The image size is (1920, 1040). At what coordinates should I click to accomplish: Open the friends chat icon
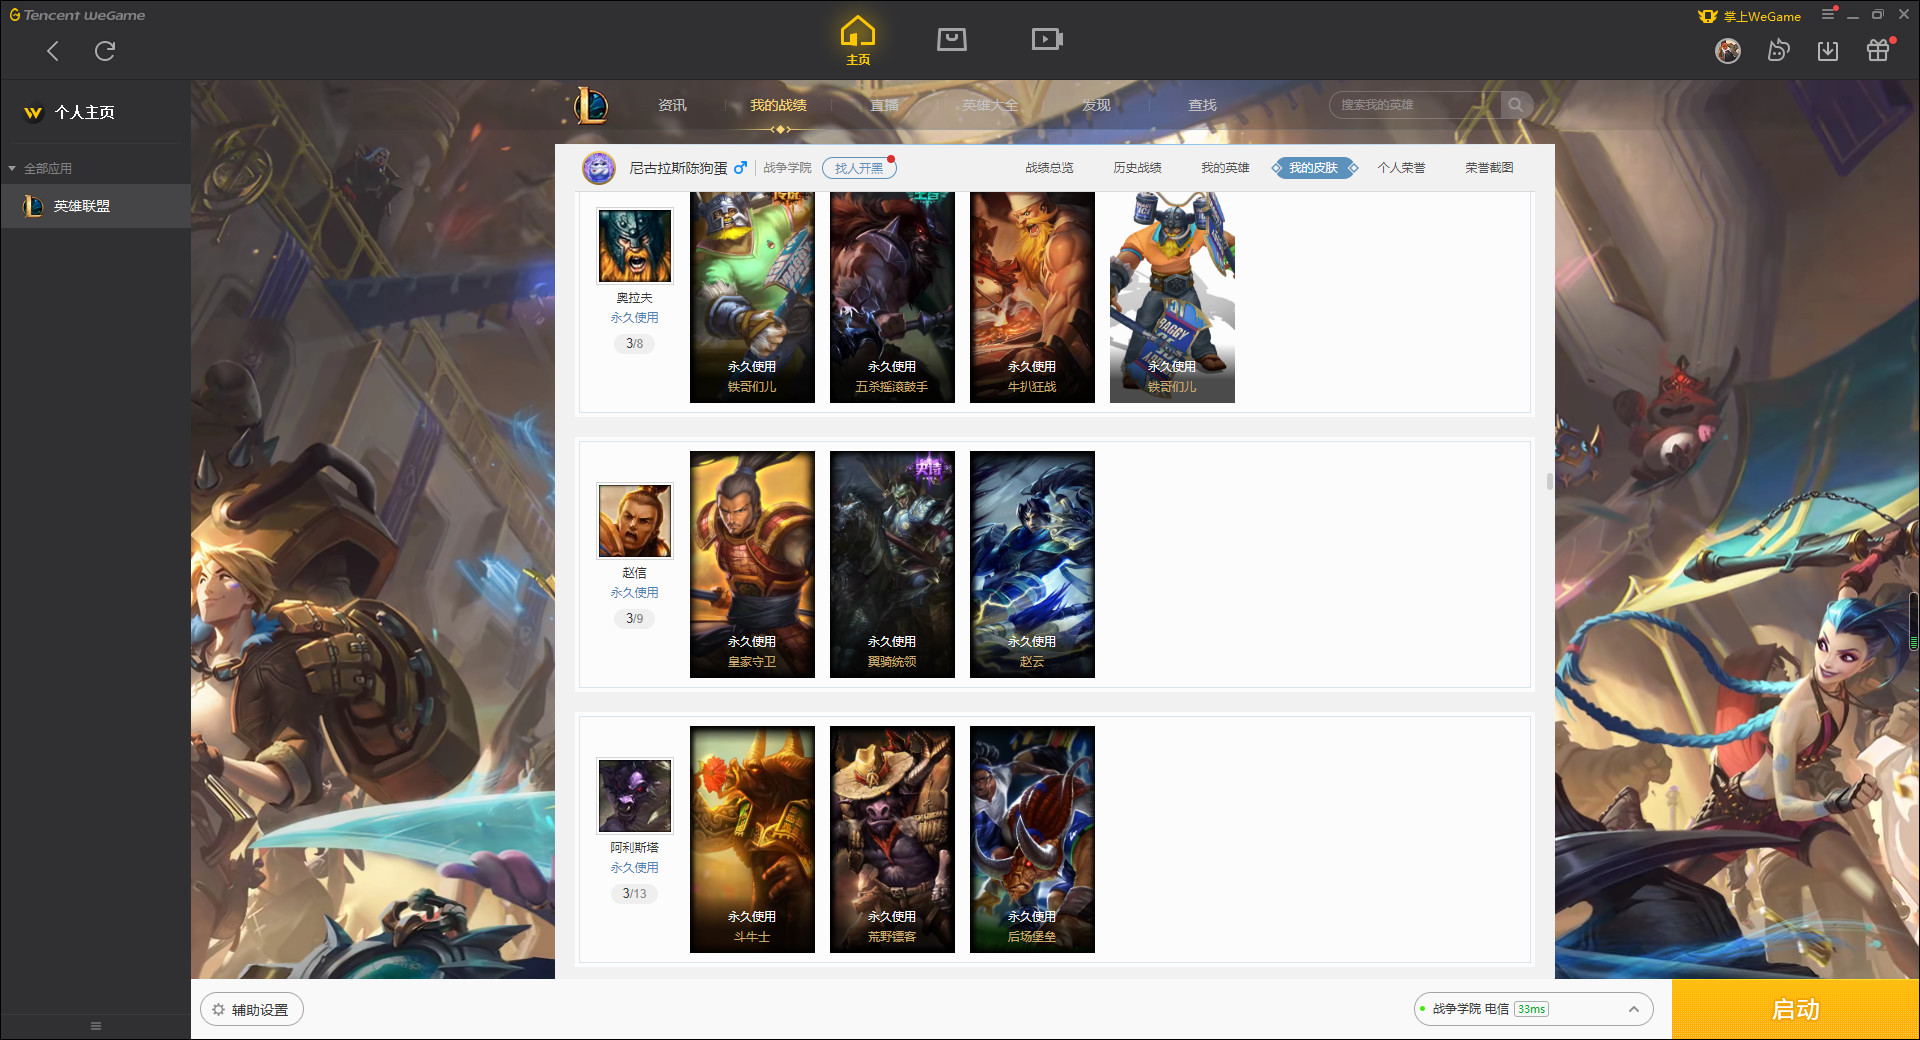(1778, 50)
